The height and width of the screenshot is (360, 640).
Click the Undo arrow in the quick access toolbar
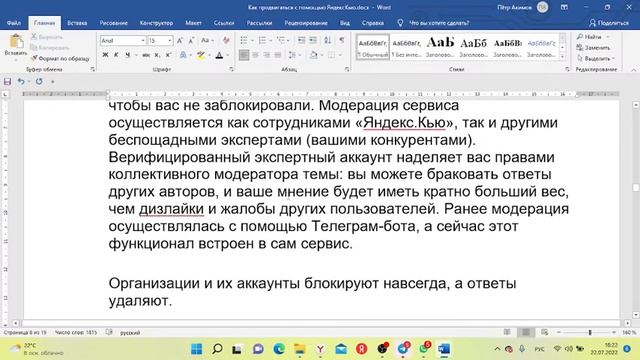pyautogui.click(x=20, y=82)
